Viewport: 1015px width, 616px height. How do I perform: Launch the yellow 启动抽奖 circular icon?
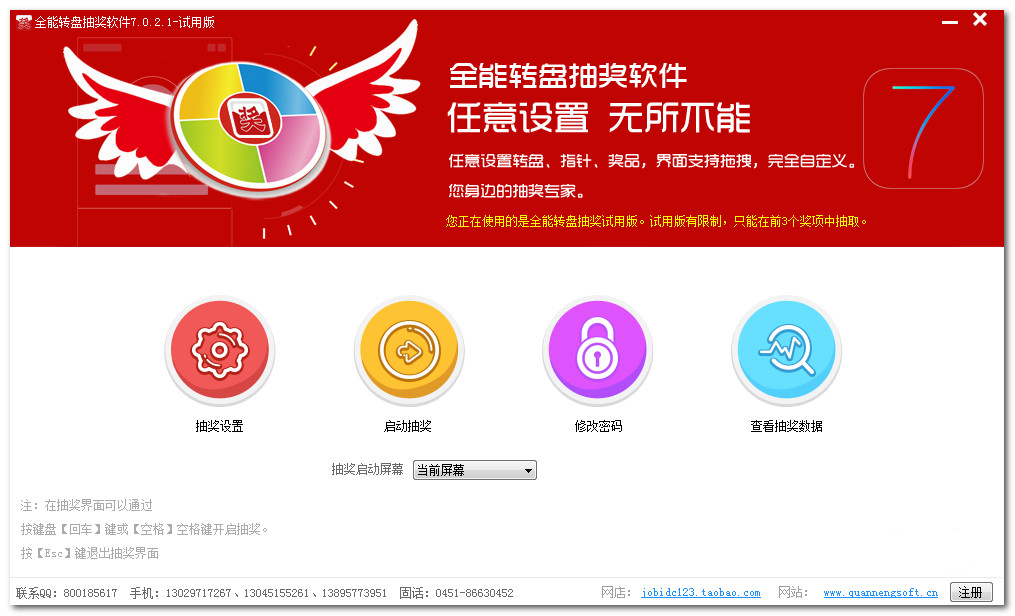tap(408, 351)
